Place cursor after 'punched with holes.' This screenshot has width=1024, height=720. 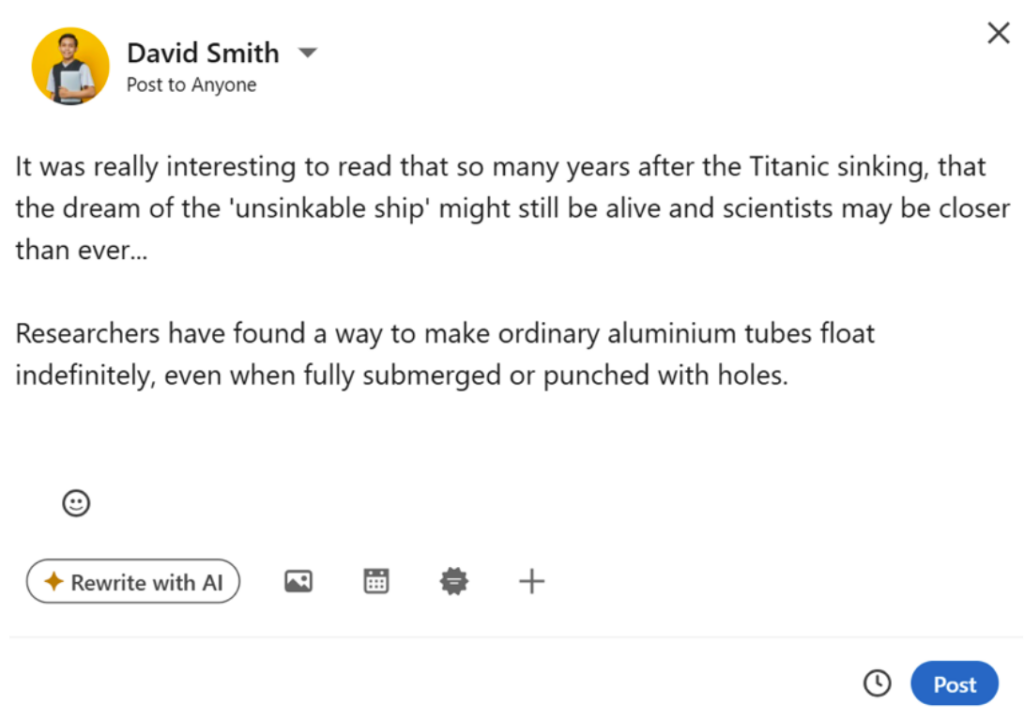point(790,375)
